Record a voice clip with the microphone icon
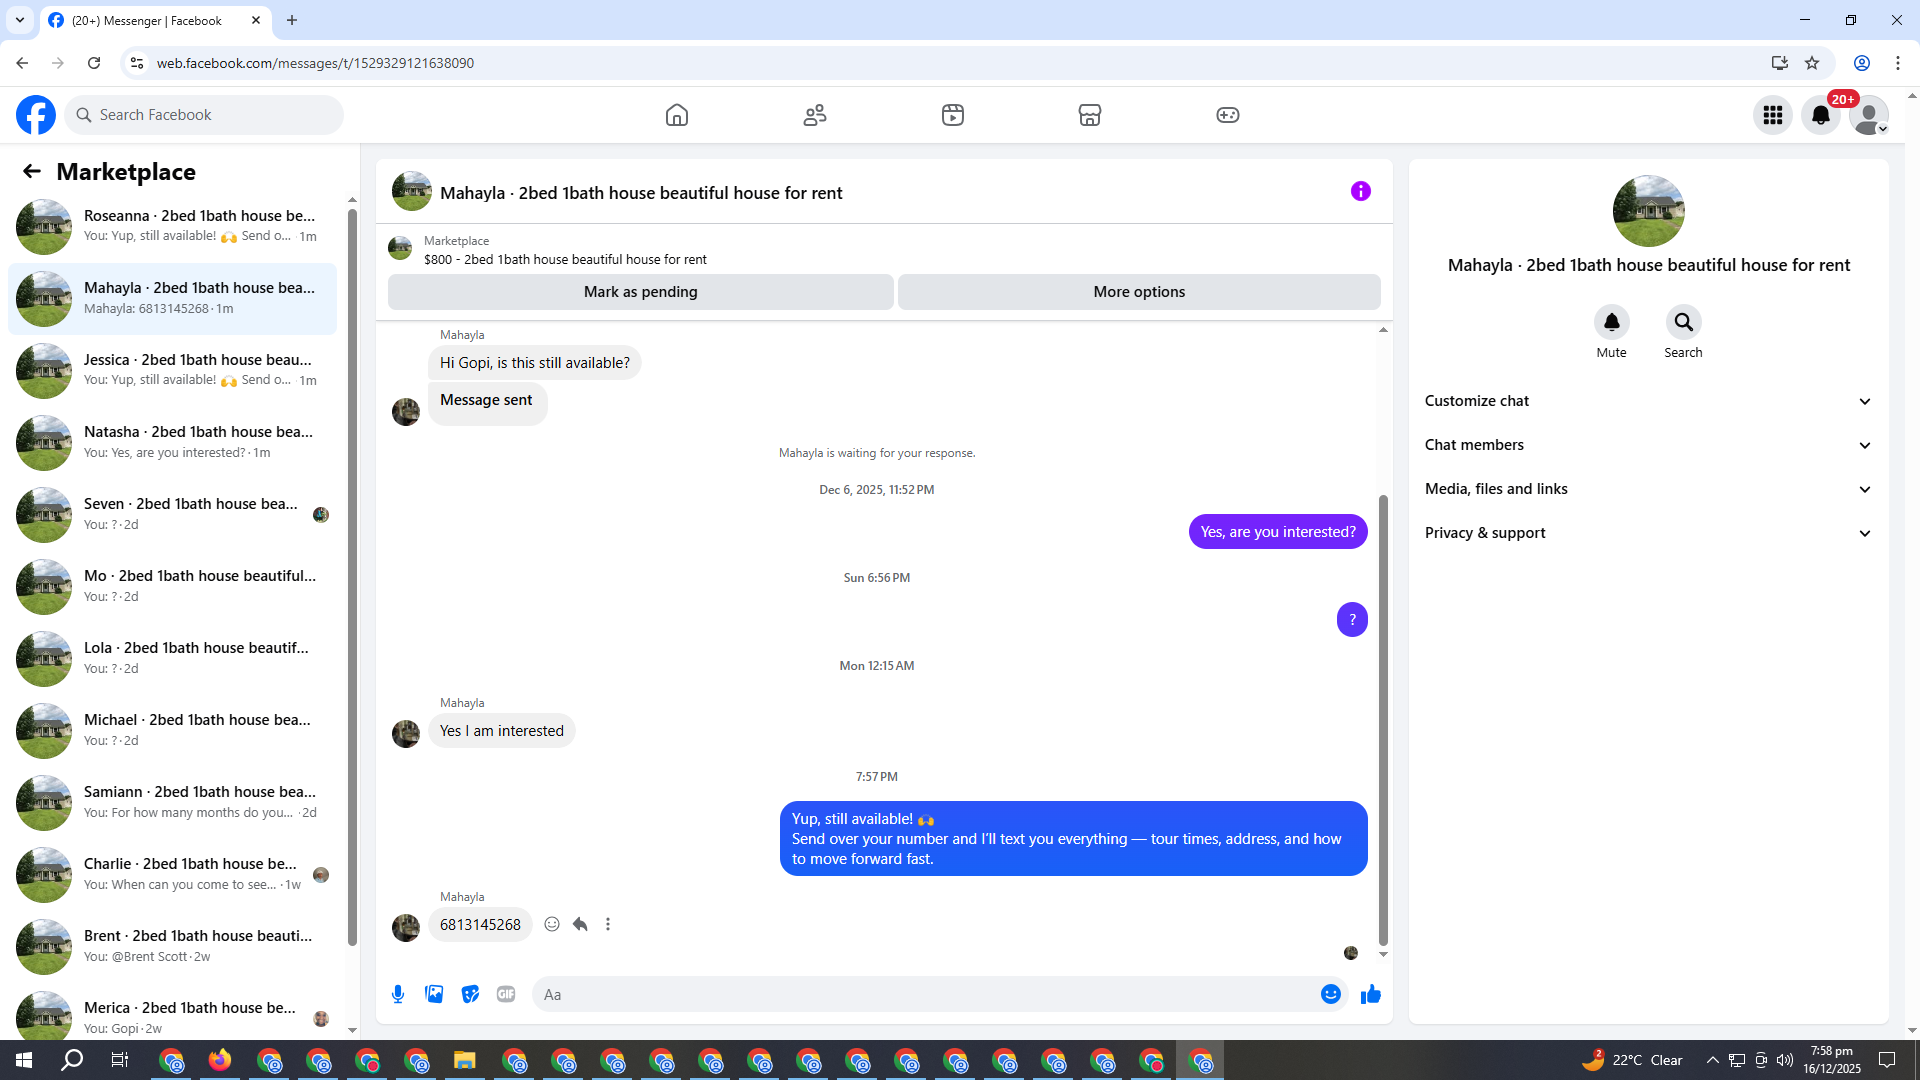1920x1080 pixels. pos(398,994)
